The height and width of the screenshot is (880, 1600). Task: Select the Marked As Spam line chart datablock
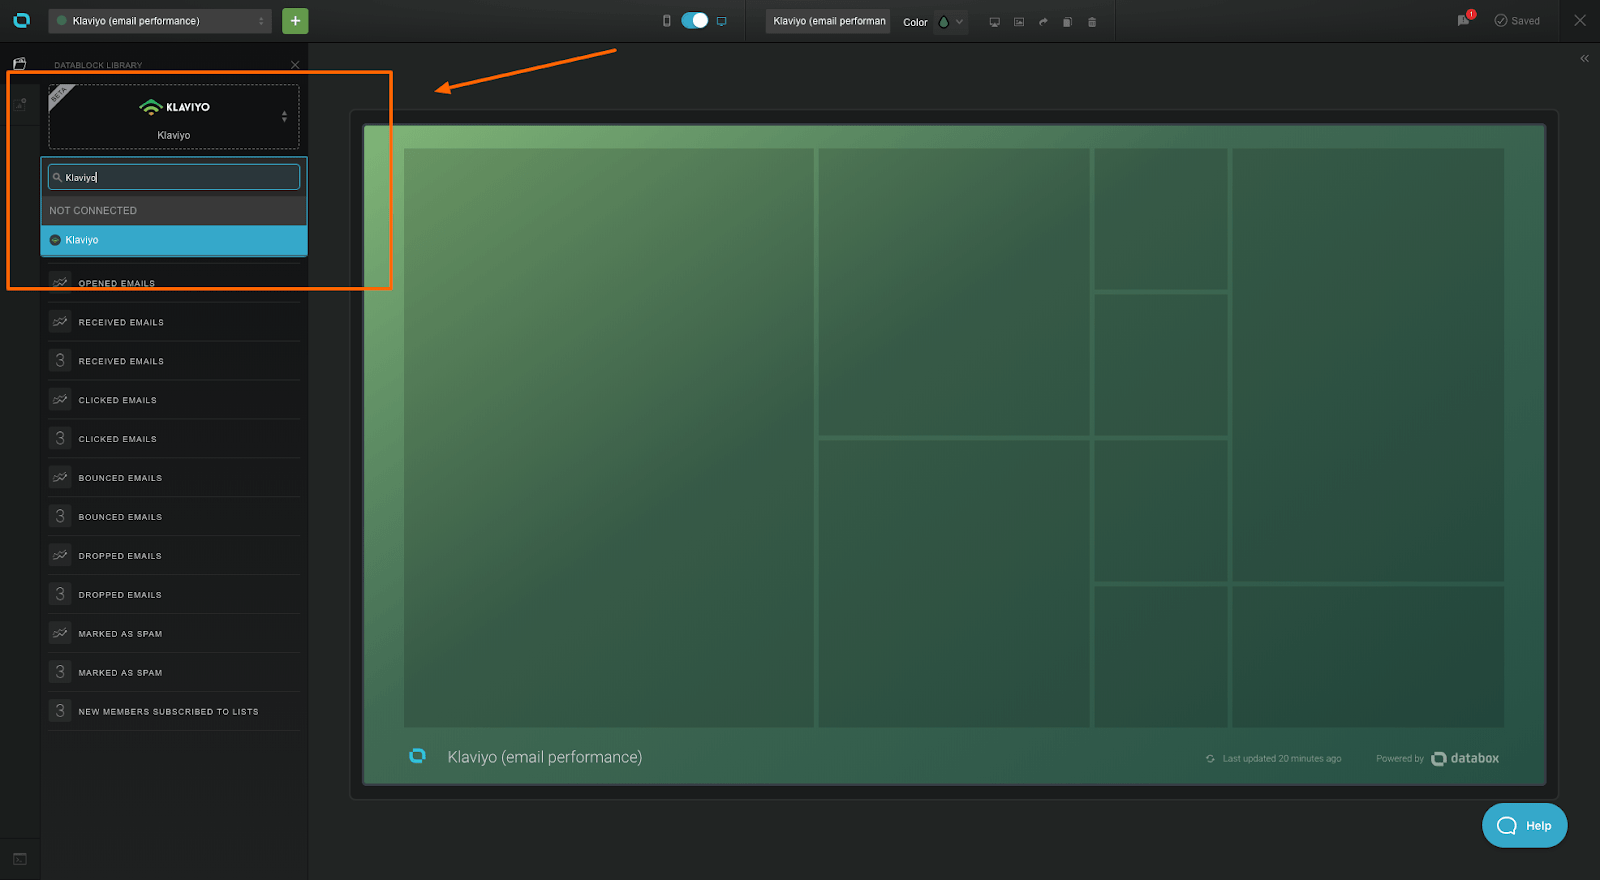click(x=174, y=634)
